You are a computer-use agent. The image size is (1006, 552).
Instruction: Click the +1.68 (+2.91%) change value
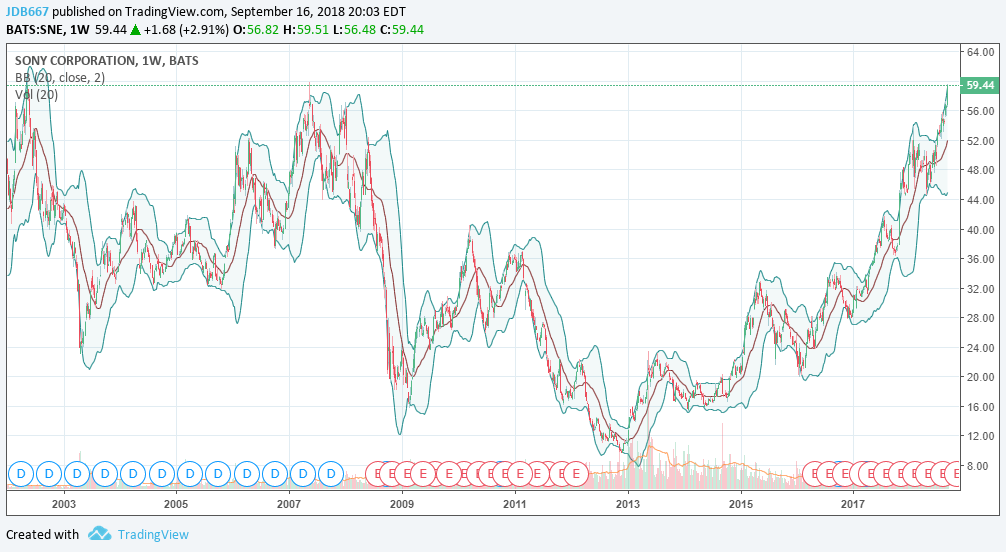point(186,30)
